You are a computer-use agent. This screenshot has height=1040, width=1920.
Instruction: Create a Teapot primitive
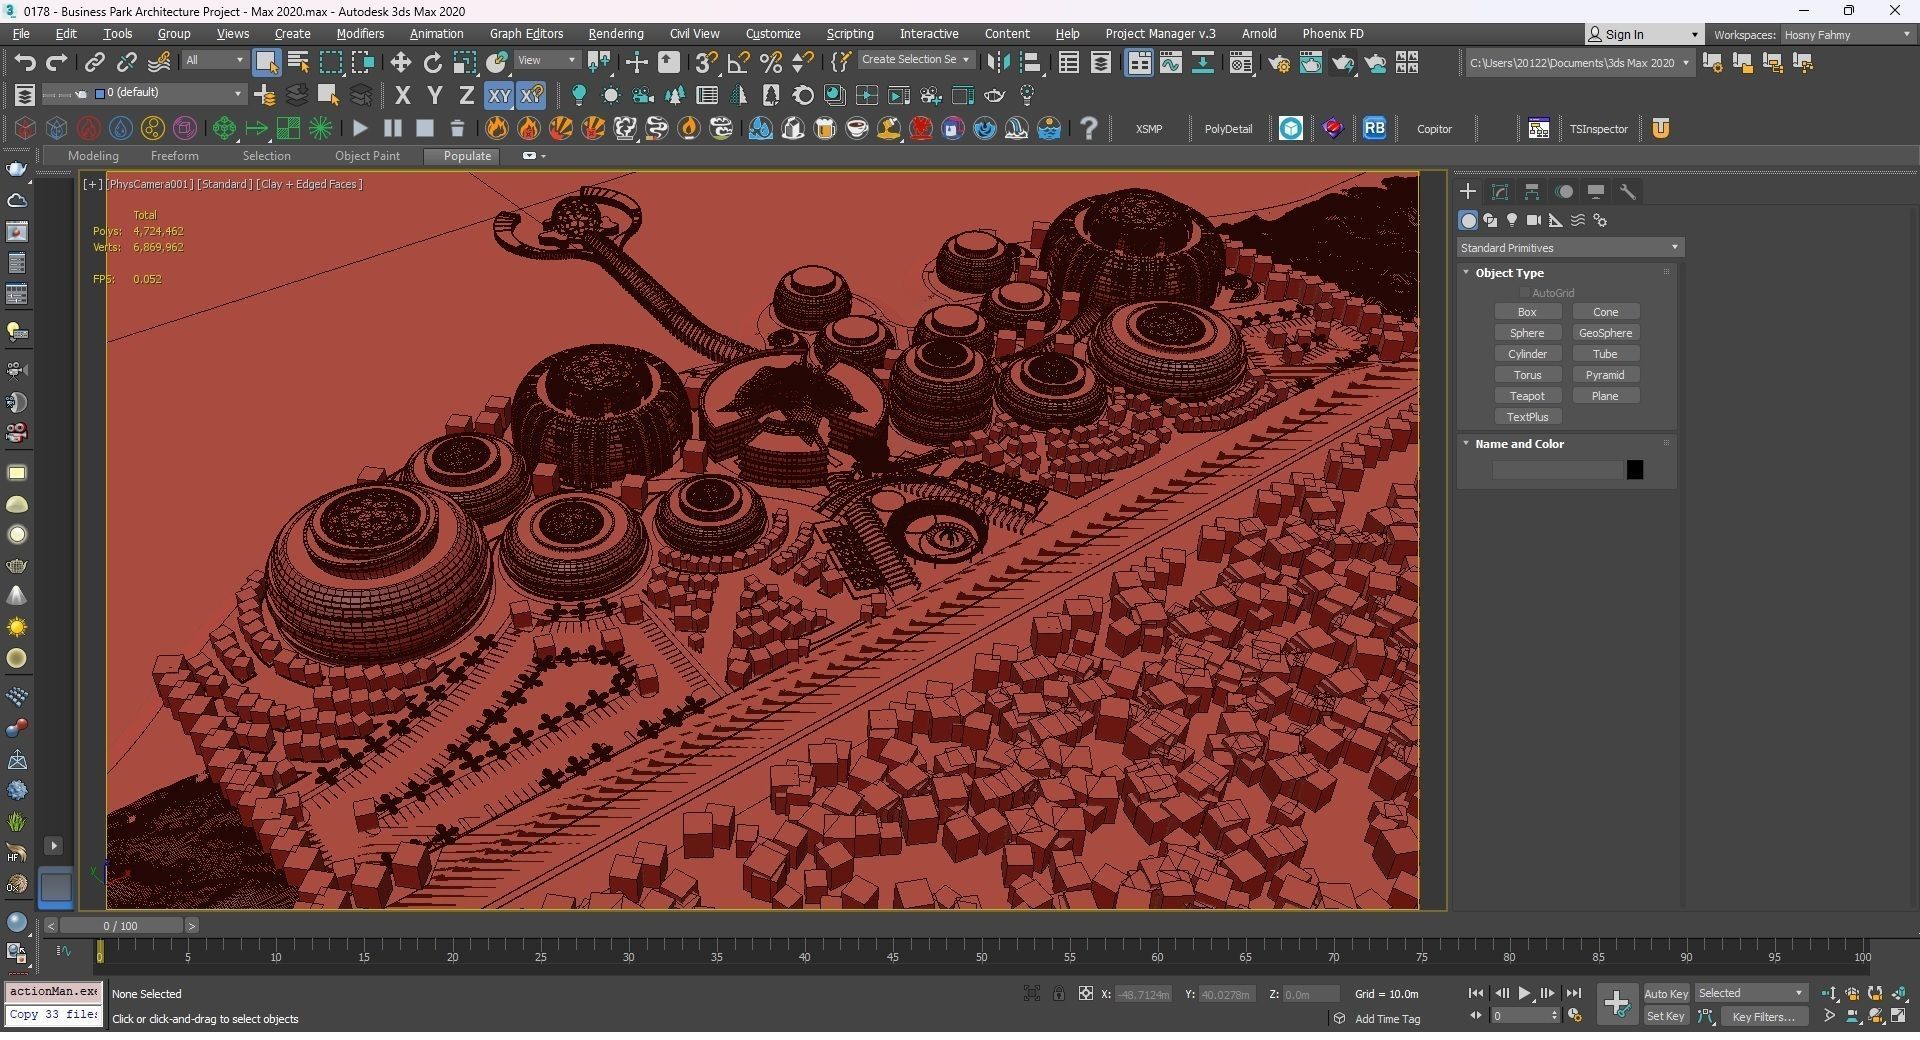[x=1527, y=396]
